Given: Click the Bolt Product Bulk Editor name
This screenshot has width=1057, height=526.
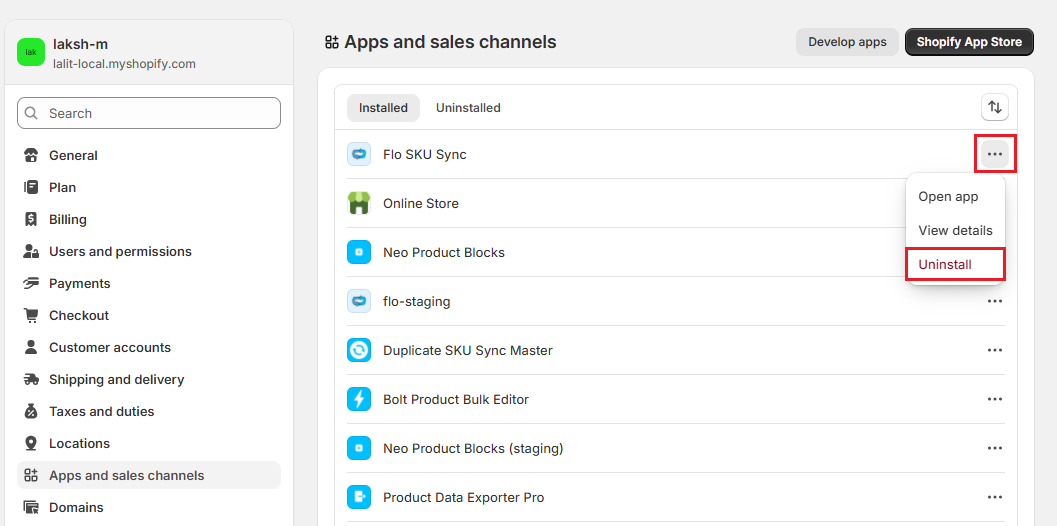Looking at the screenshot, I should point(456,399).
